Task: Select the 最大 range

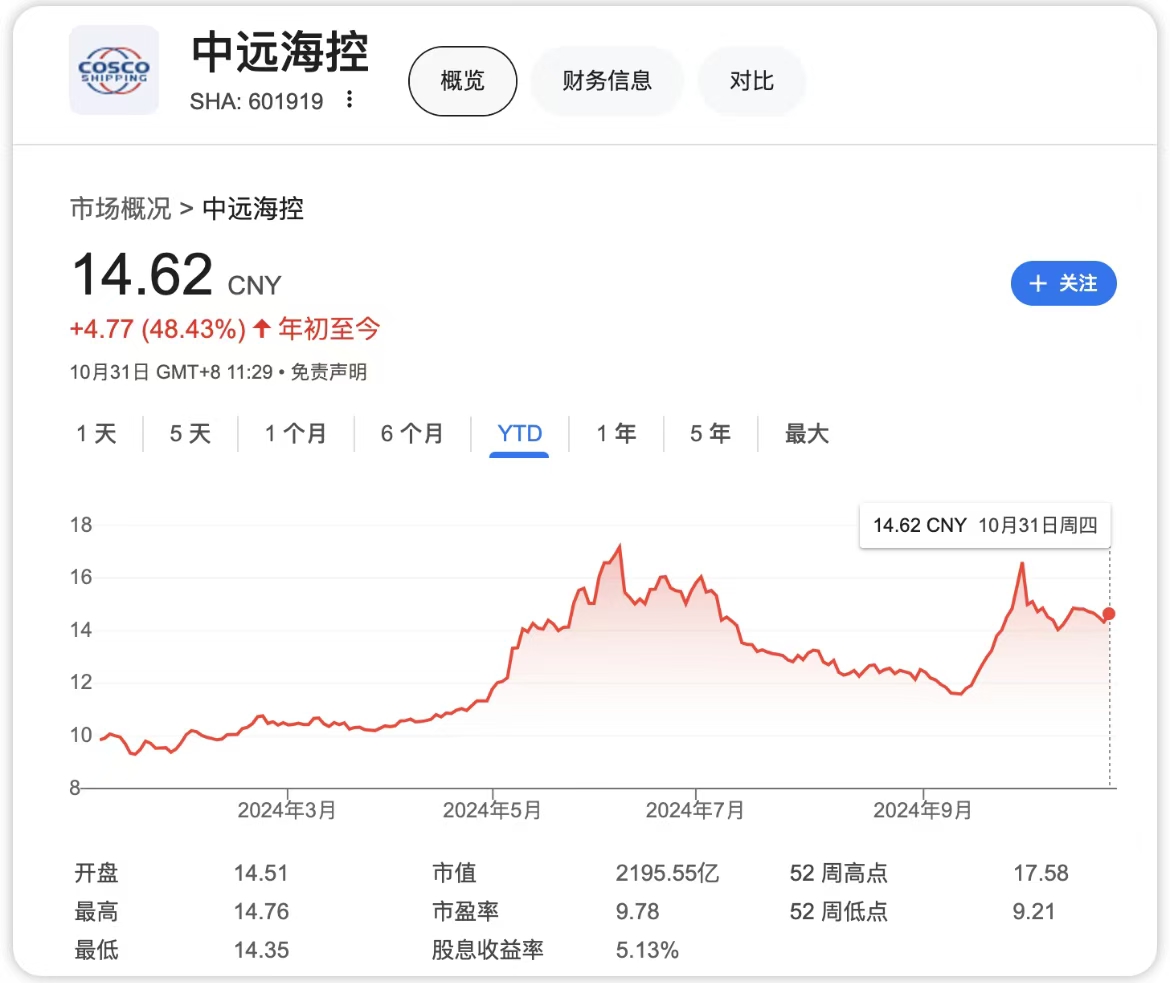Action: click(x=807, y=433)
